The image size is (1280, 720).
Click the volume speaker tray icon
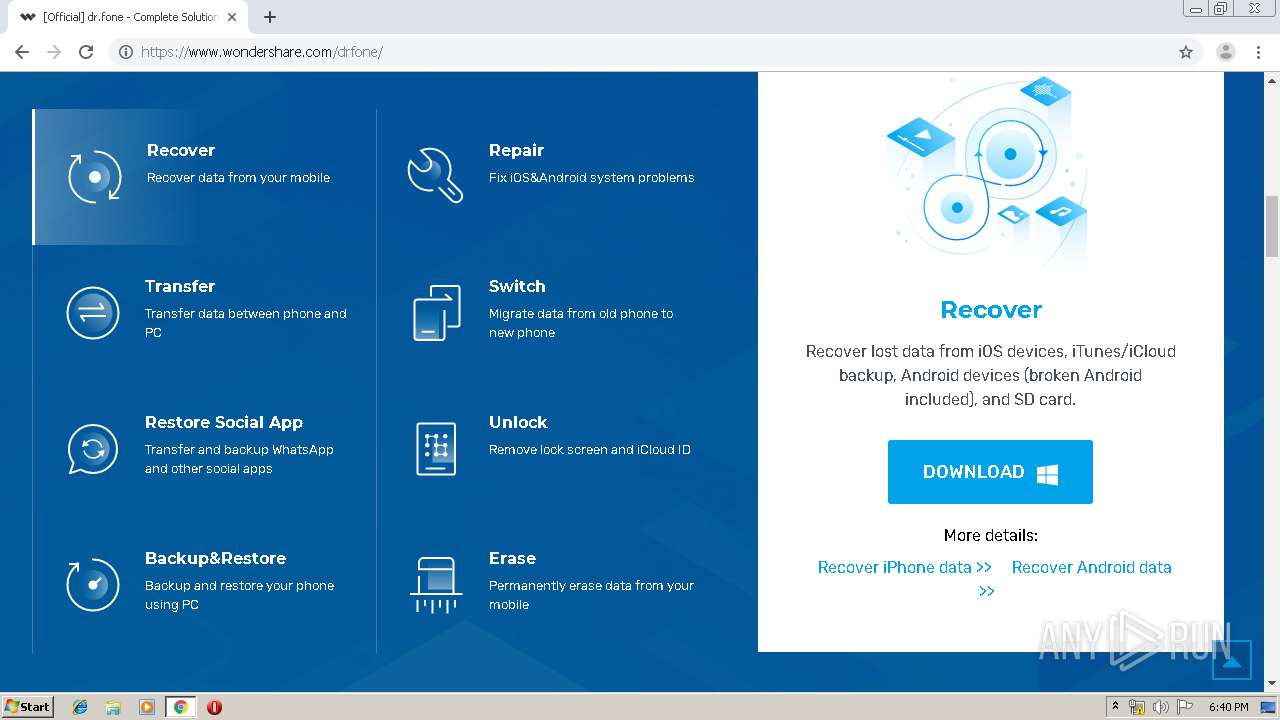point(1160,707)
